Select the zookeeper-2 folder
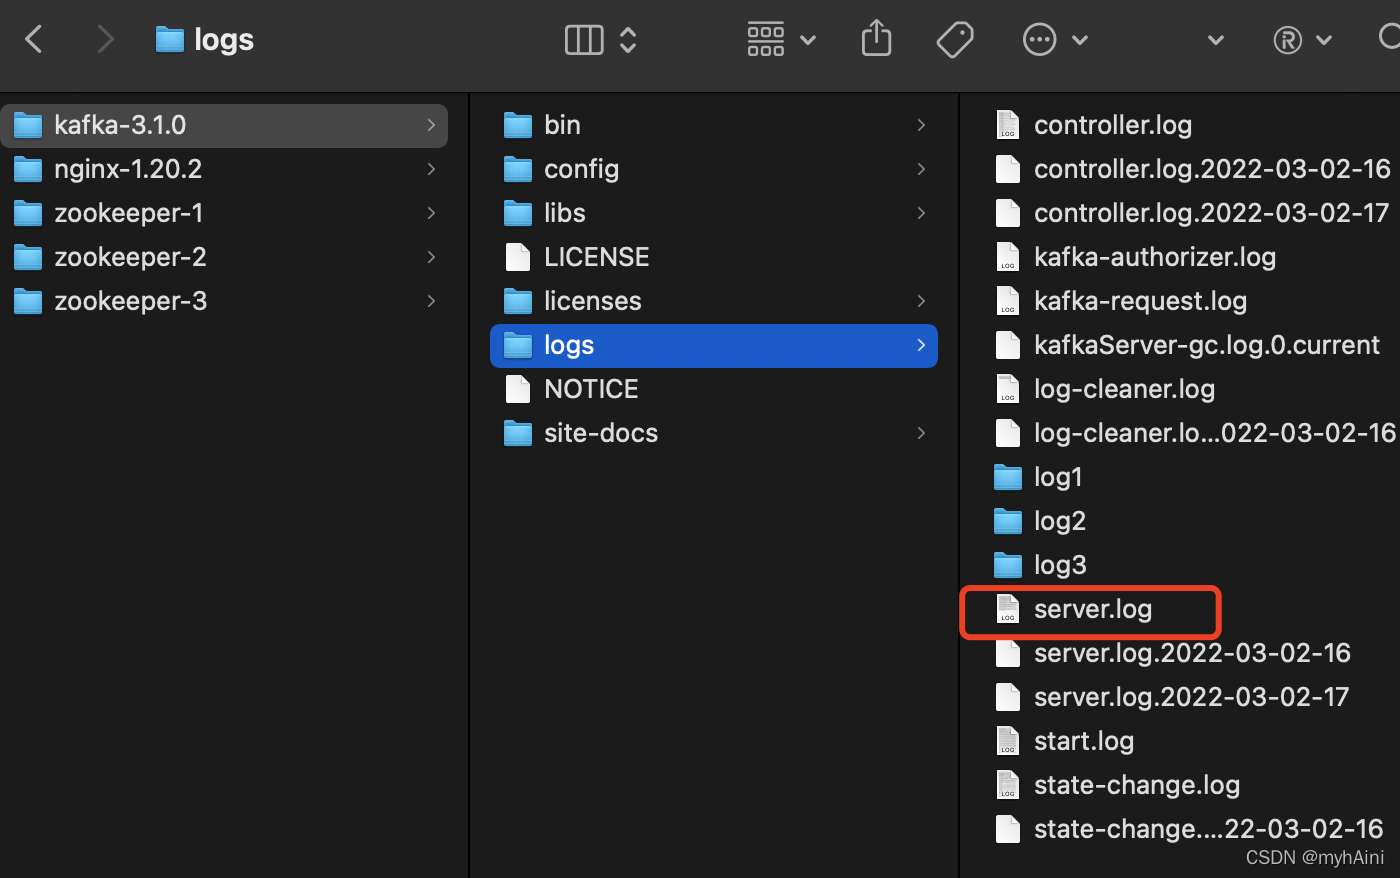 click(x=224, y=257)
